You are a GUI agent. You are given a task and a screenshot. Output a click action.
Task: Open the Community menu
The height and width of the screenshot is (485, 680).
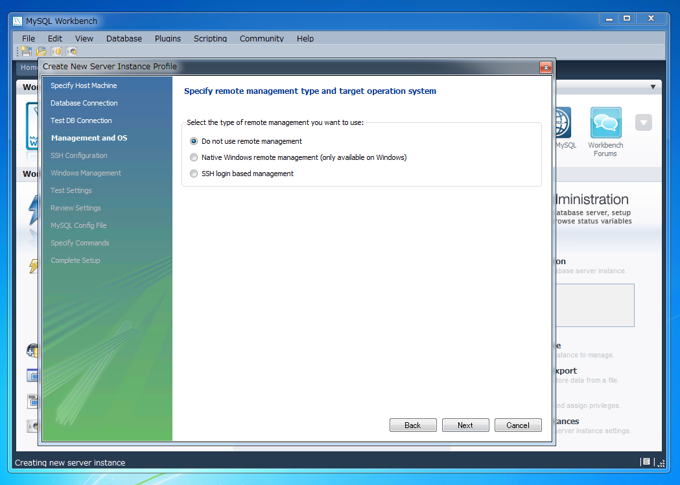262,39
